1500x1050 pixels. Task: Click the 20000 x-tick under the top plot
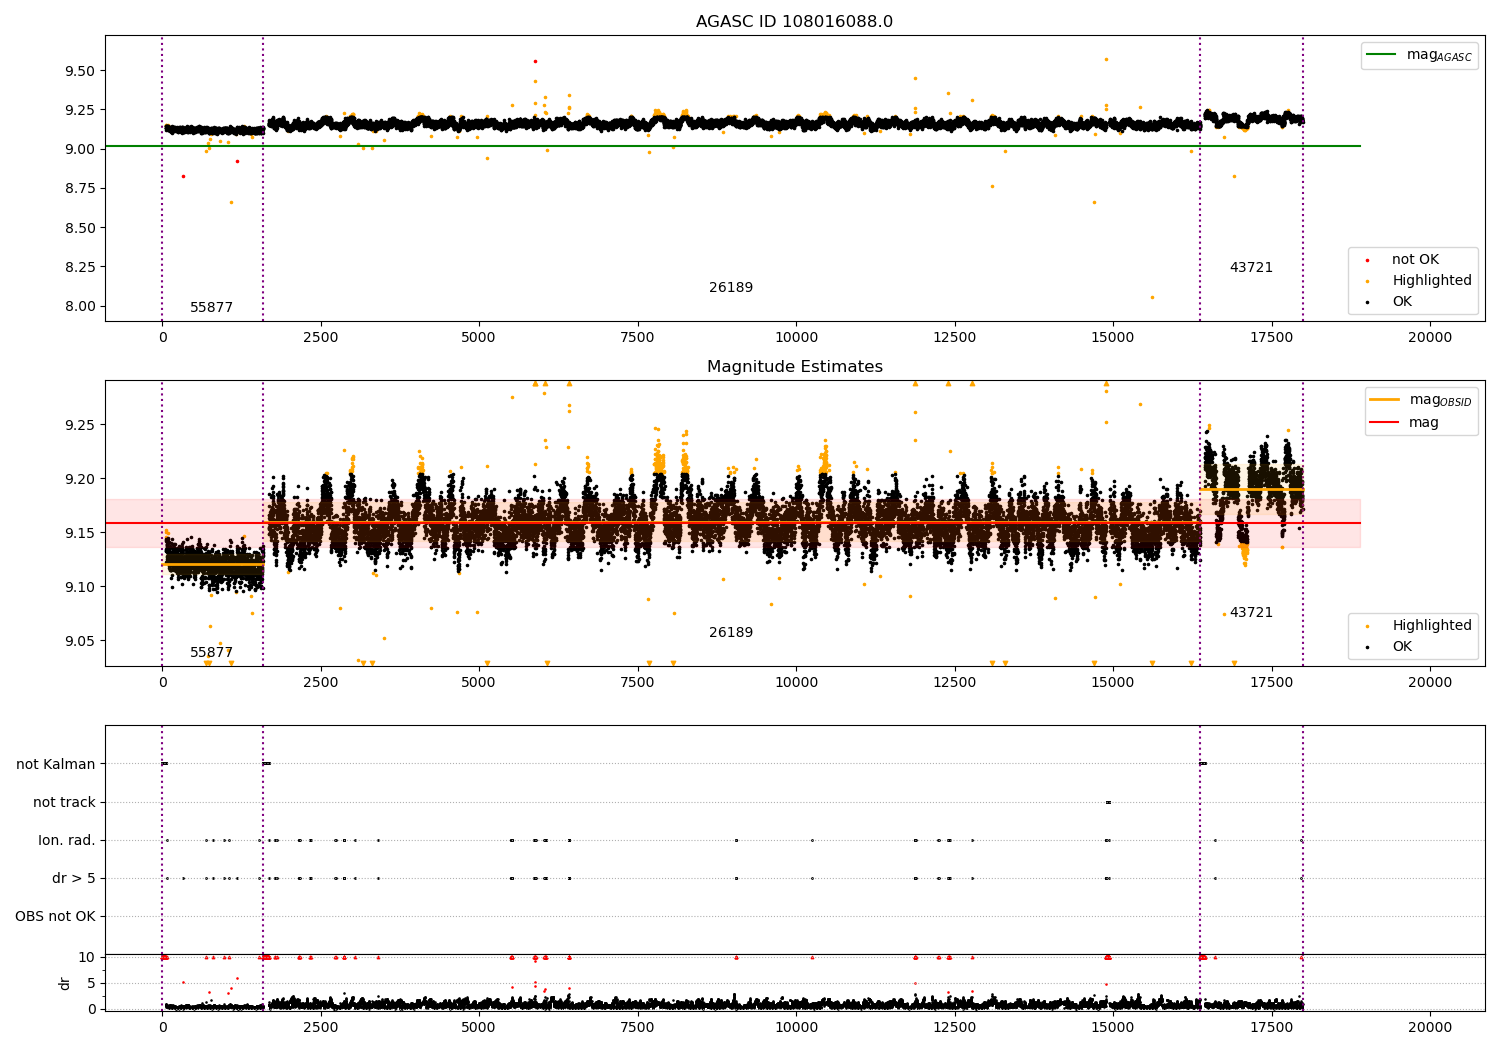[1430, 338]
